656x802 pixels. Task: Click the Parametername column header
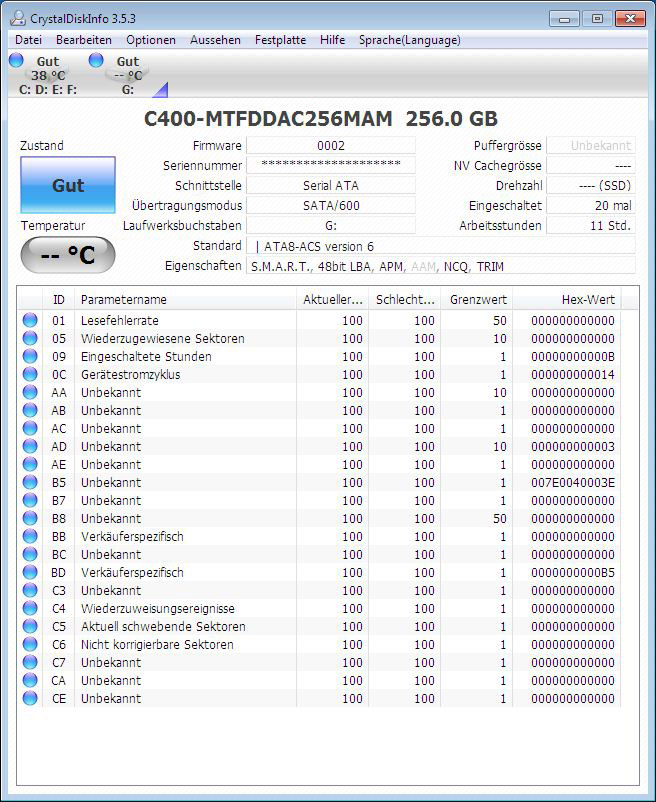click(x=185, y=299)
